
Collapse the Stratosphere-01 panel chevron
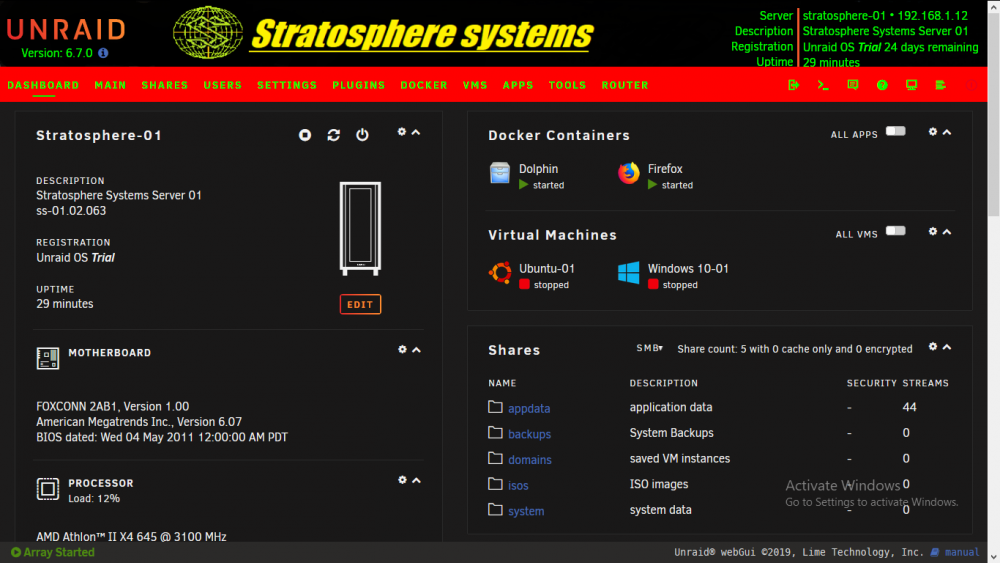[x=416, y=132]
